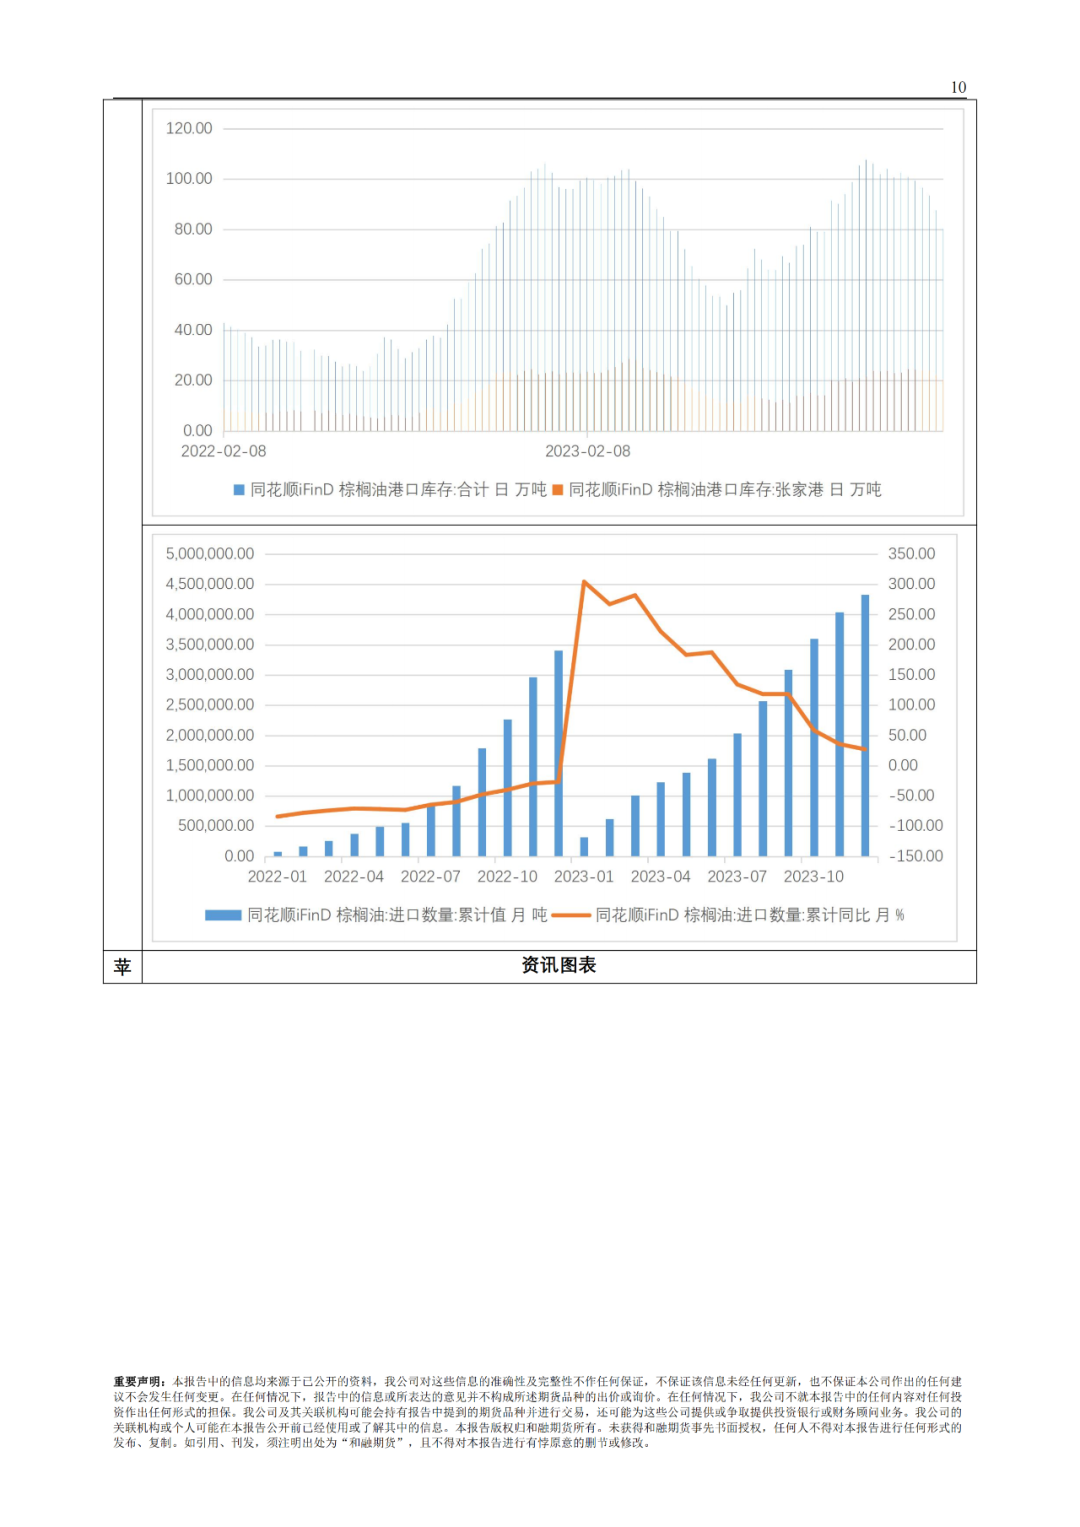
Task: Click the 5,000,000.00 left axis label
Action: pyautogui.click(x=210, y=554)
